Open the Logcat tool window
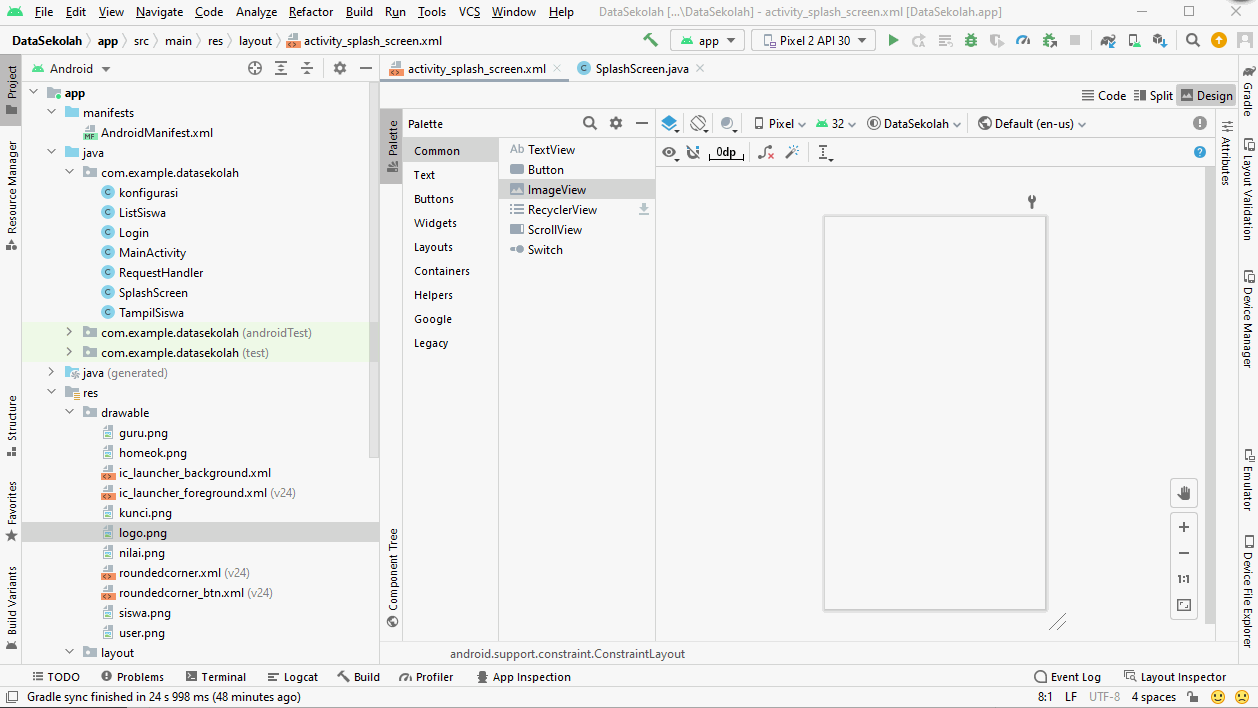The height and width of the screenshot is (708, 1258). click(291, 677)
